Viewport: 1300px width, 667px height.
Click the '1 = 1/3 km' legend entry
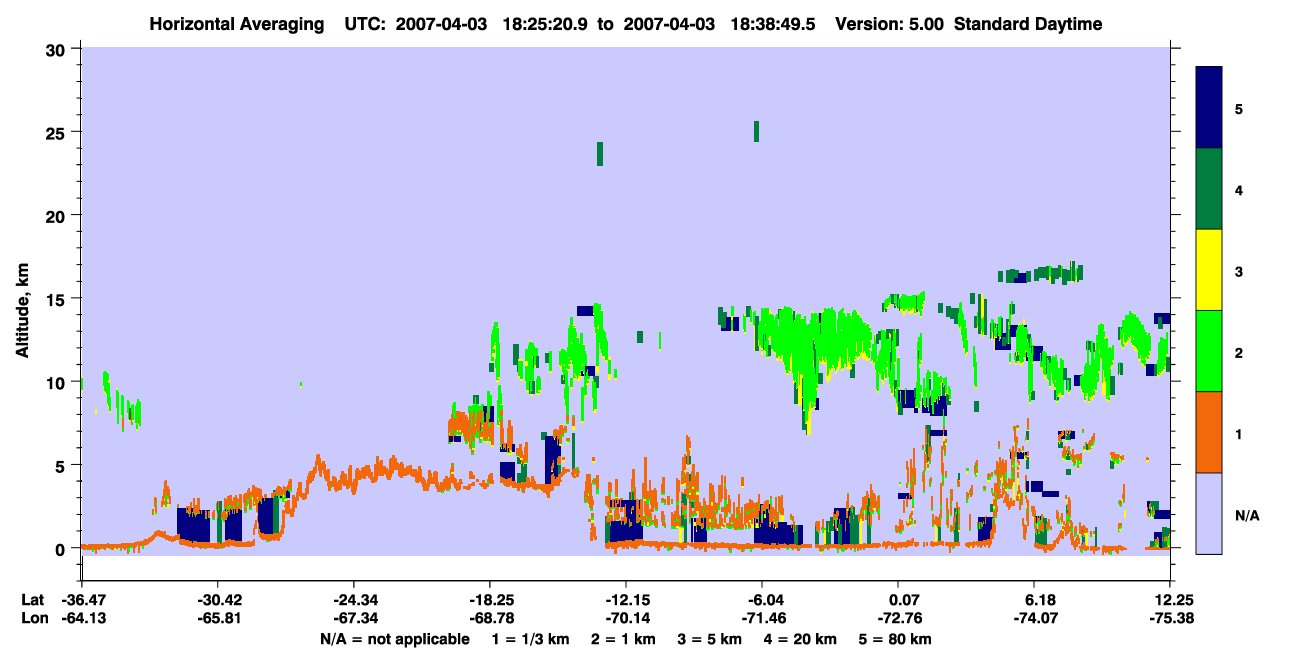click(530, 639)
